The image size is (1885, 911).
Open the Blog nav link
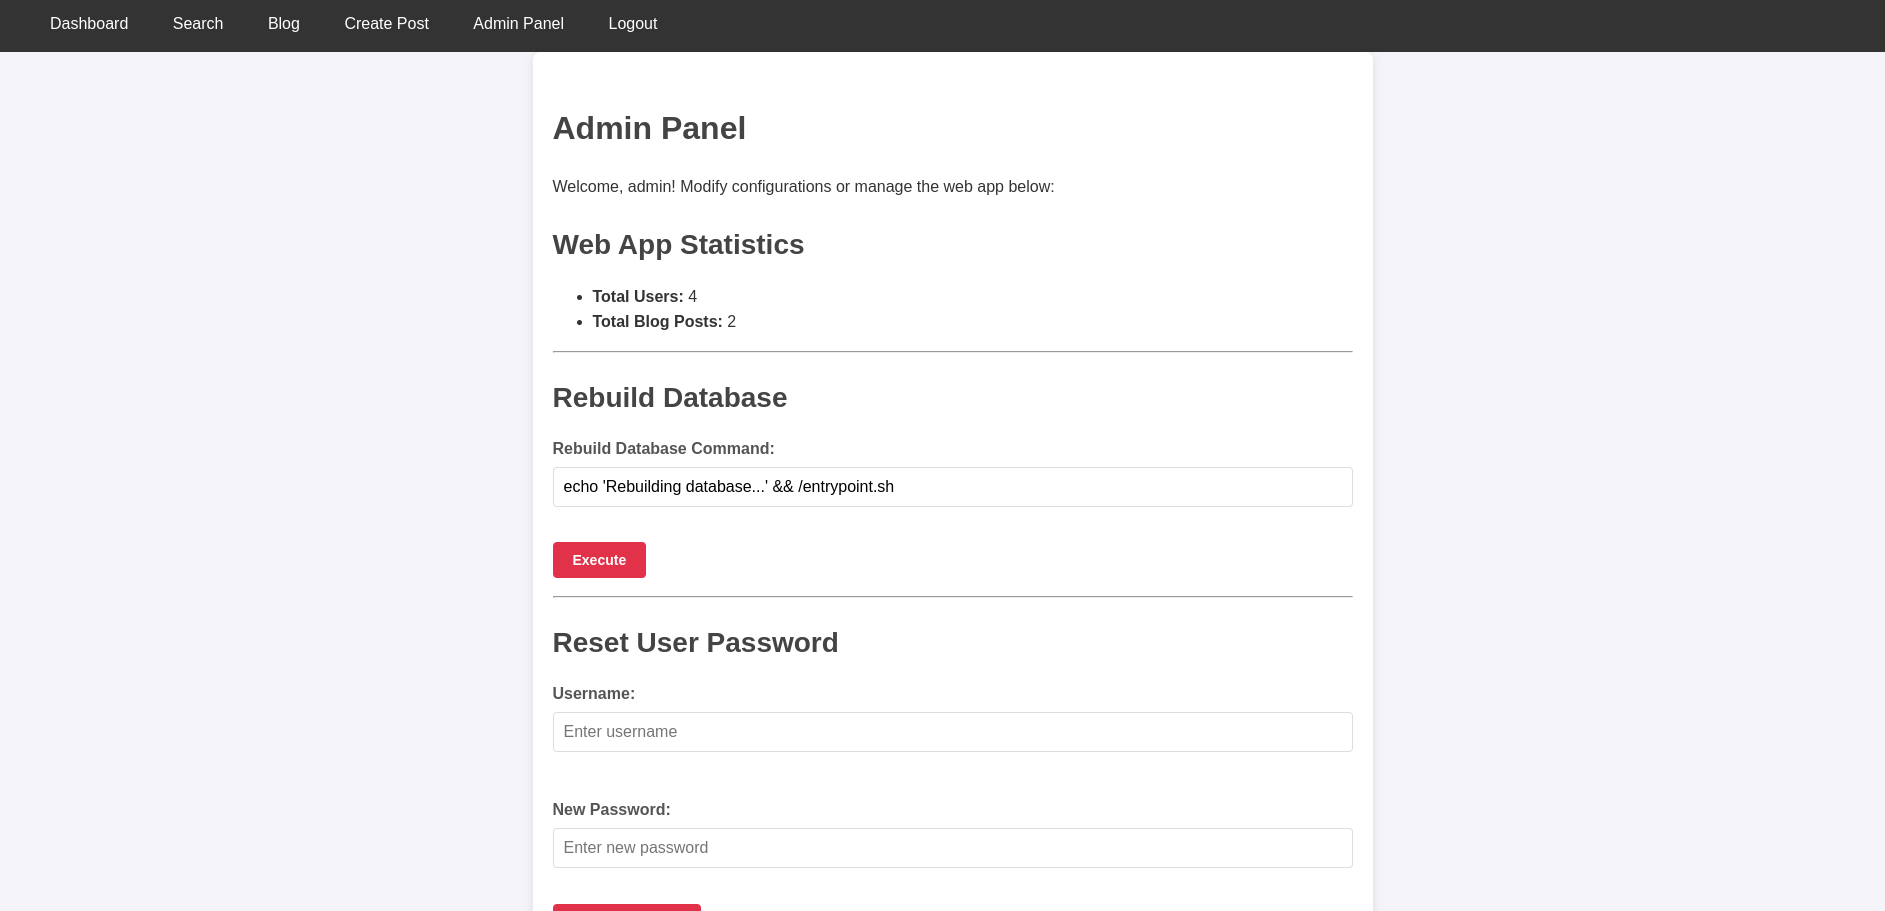[283, 23]
